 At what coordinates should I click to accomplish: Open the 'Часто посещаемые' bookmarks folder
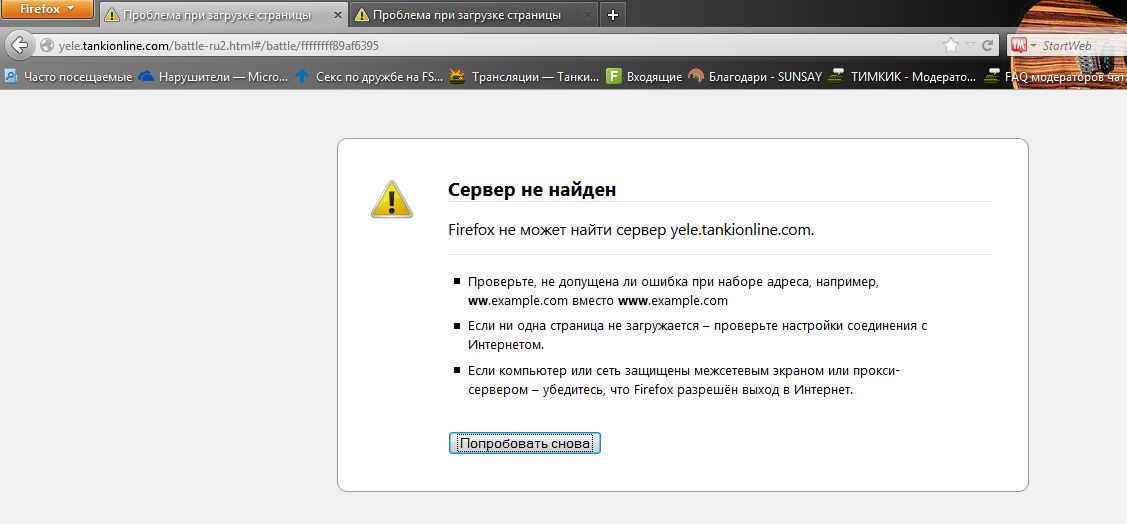tap(68, 76)
